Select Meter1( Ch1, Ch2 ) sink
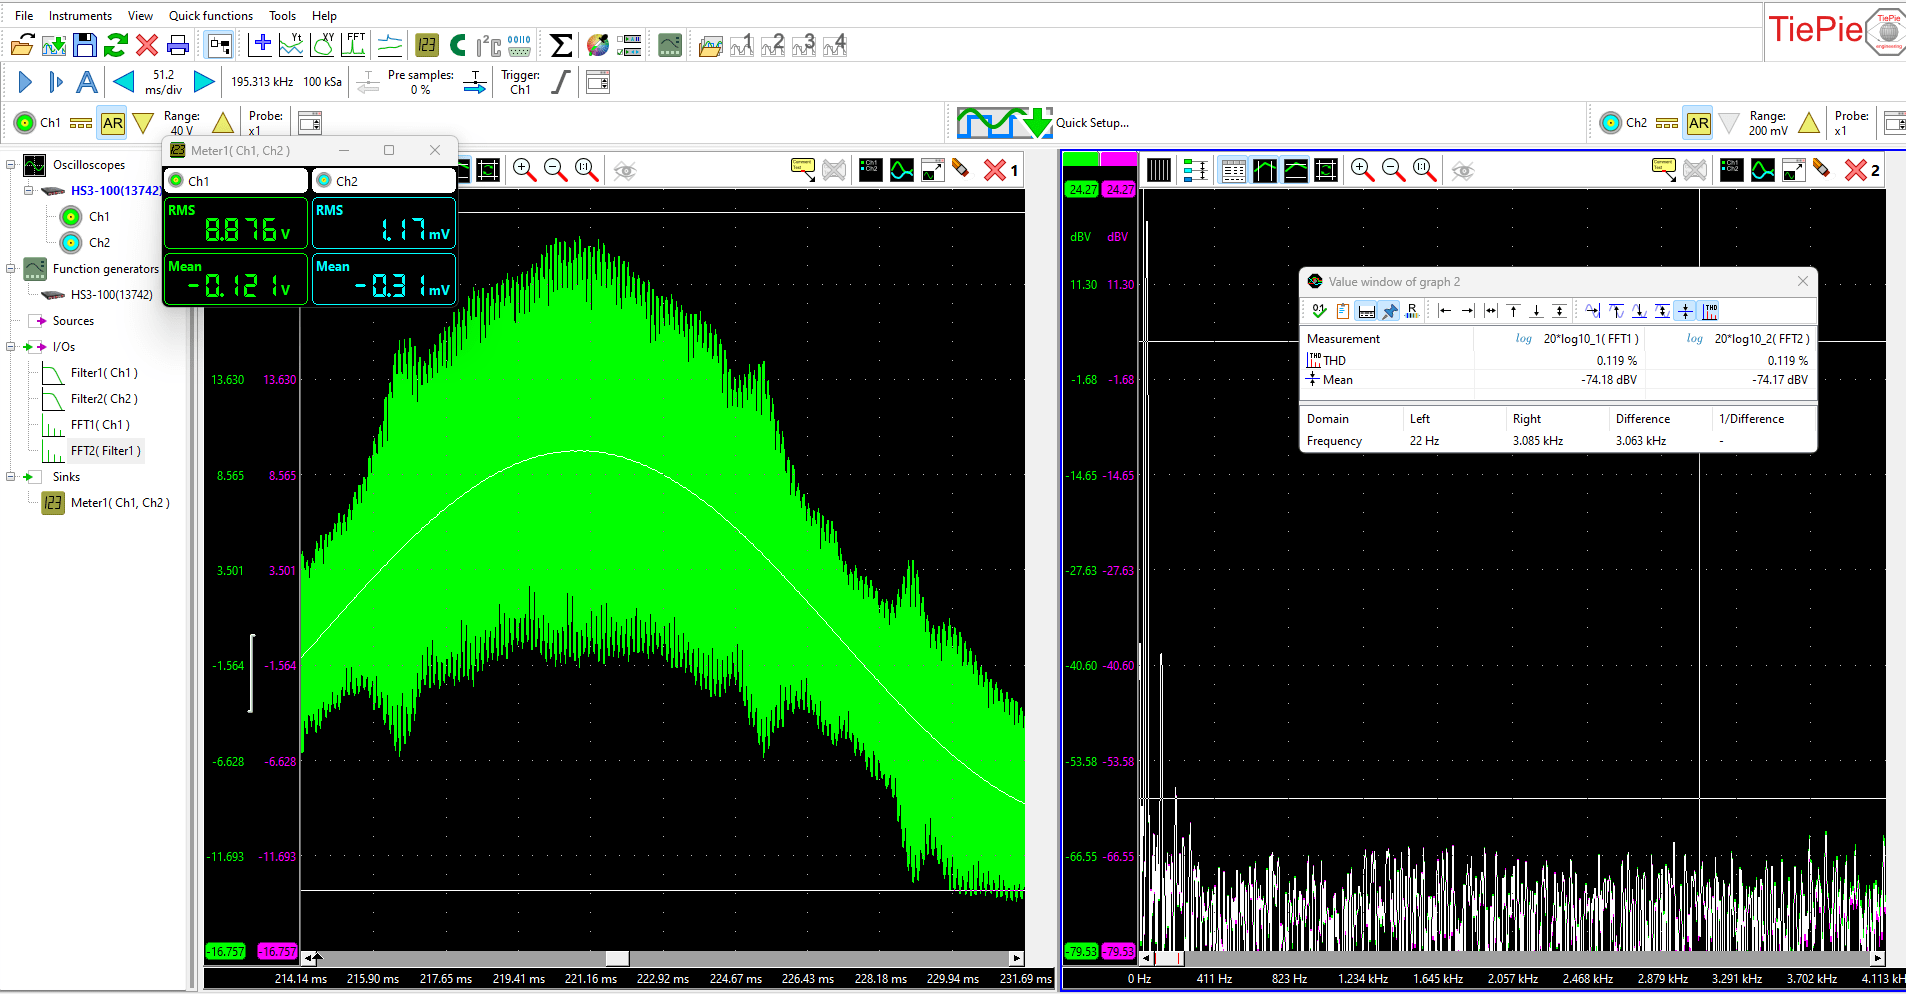Screen dimensions: 1906x994 (120, 503)
